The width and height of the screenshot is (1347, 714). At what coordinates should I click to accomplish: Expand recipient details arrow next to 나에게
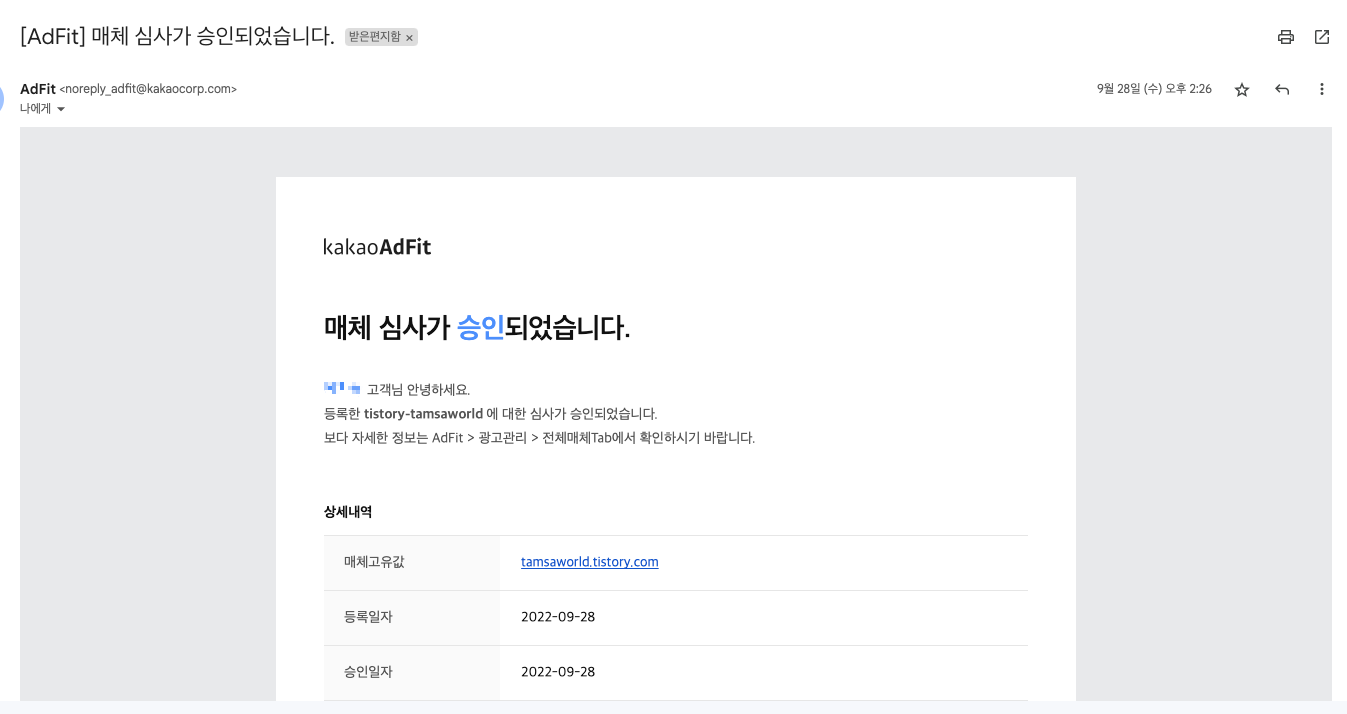[61, 109]
